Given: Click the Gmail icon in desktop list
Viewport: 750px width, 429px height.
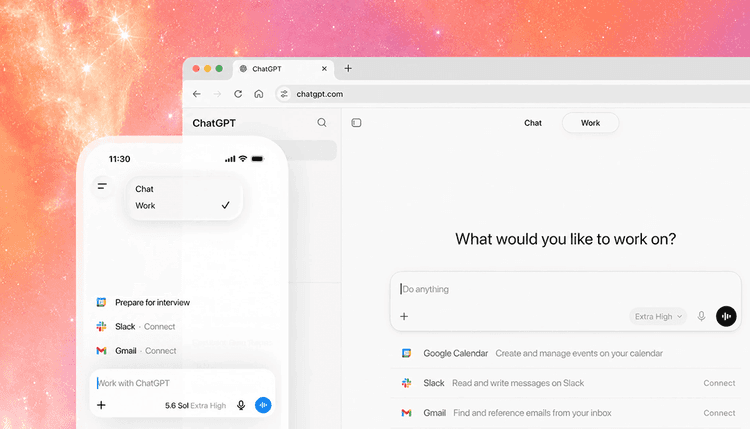Looking at the screenshot, I should 407,413.
